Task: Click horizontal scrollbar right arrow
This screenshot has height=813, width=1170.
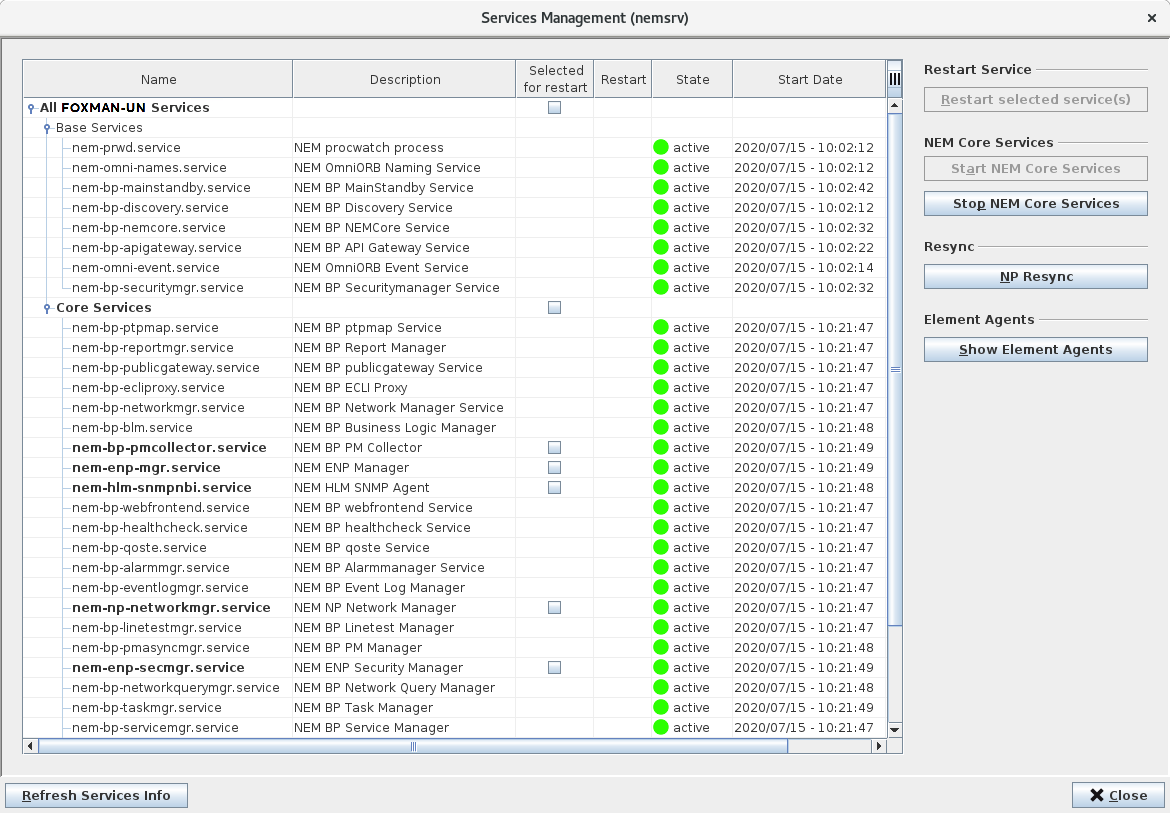Action: (879, 746)
